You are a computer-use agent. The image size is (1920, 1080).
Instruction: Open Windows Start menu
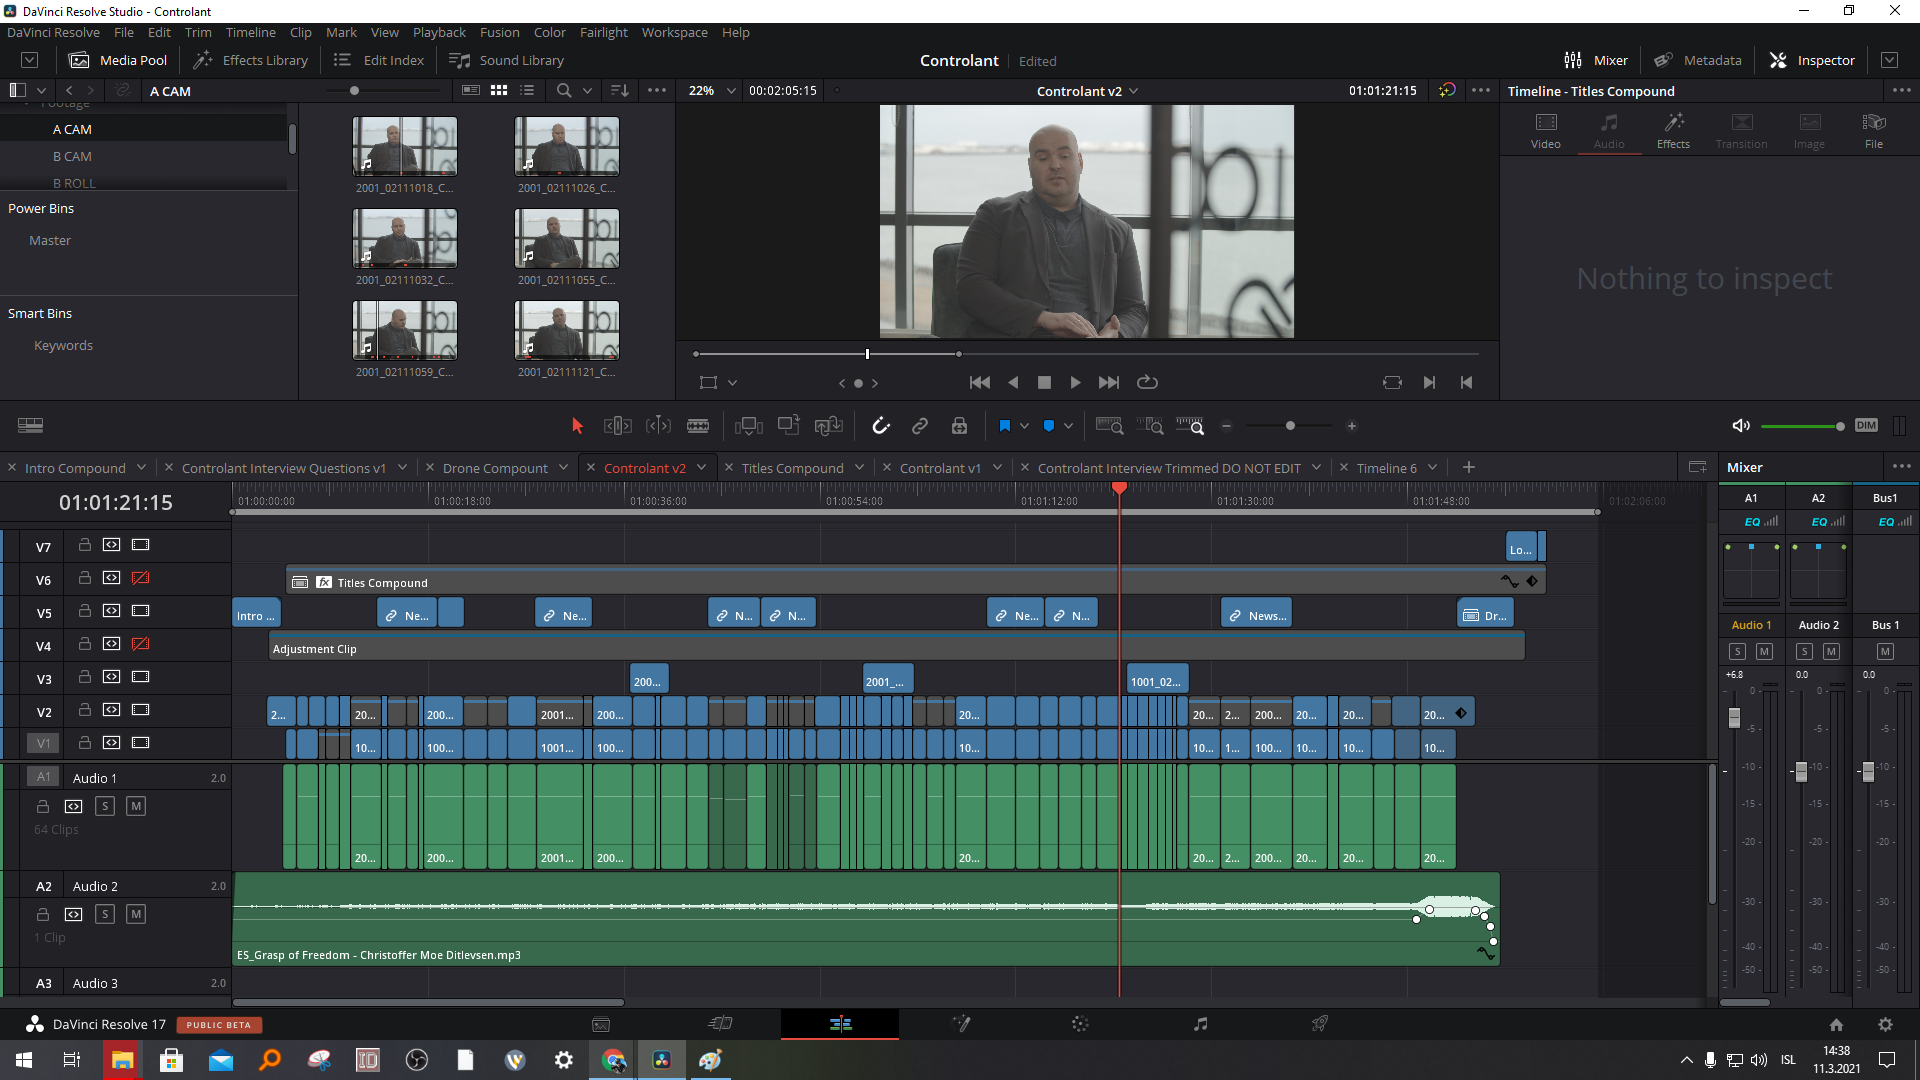coord(24,1060)
